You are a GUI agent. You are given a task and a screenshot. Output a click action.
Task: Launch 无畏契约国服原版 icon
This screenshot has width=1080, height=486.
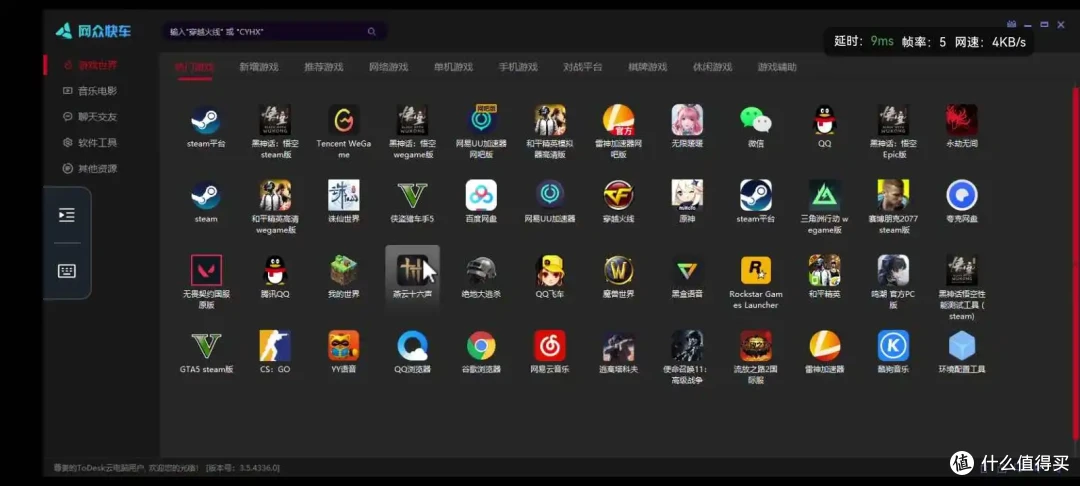coord(206,270)
